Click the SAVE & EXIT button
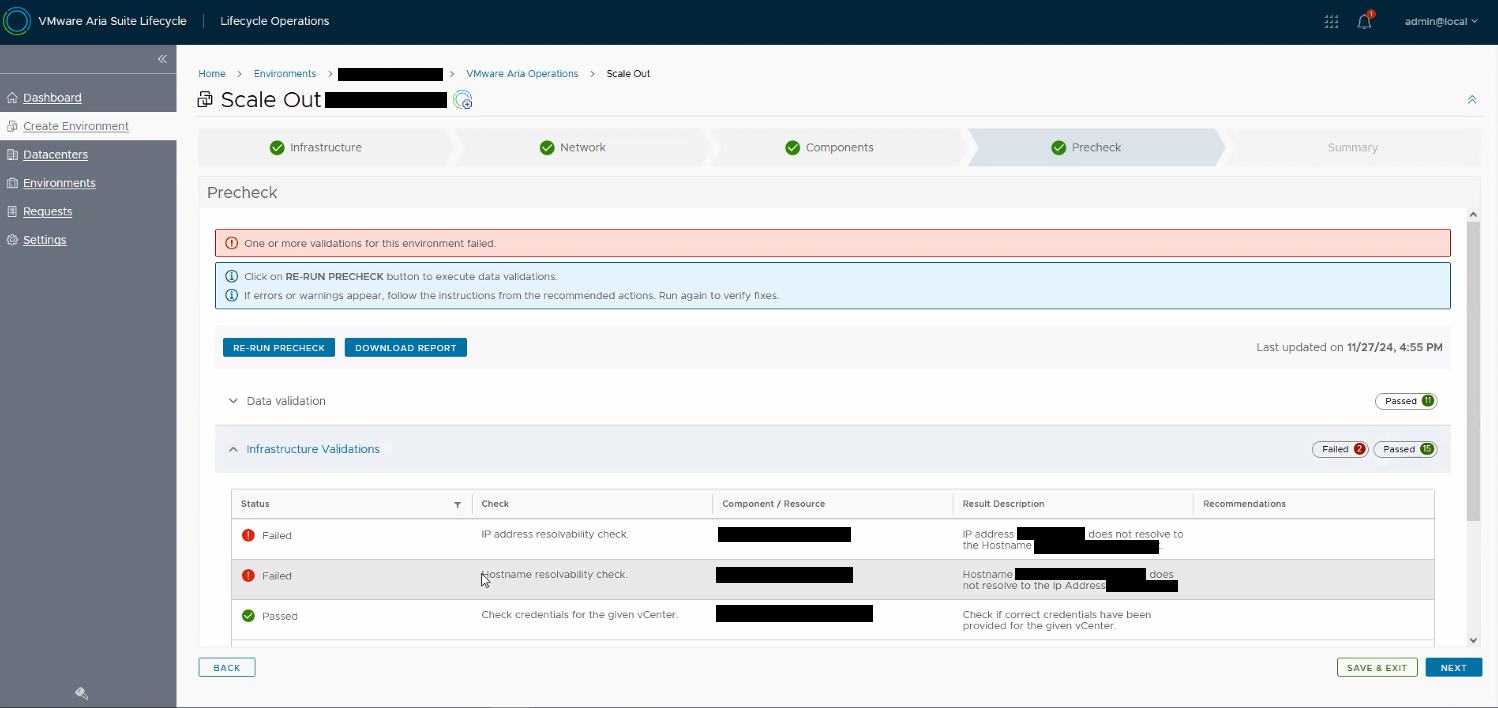Screen dimensions: 1498x708 pyautogui.click(x=1377, y=668)
